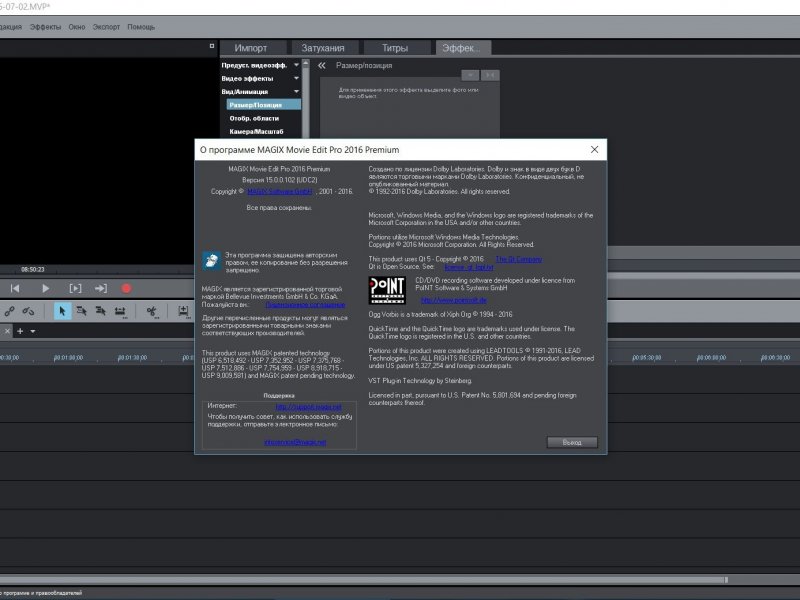Click the infoservice@magix.net email link
The width and height of the screenshot is (800, 600).
click(295, 442)
